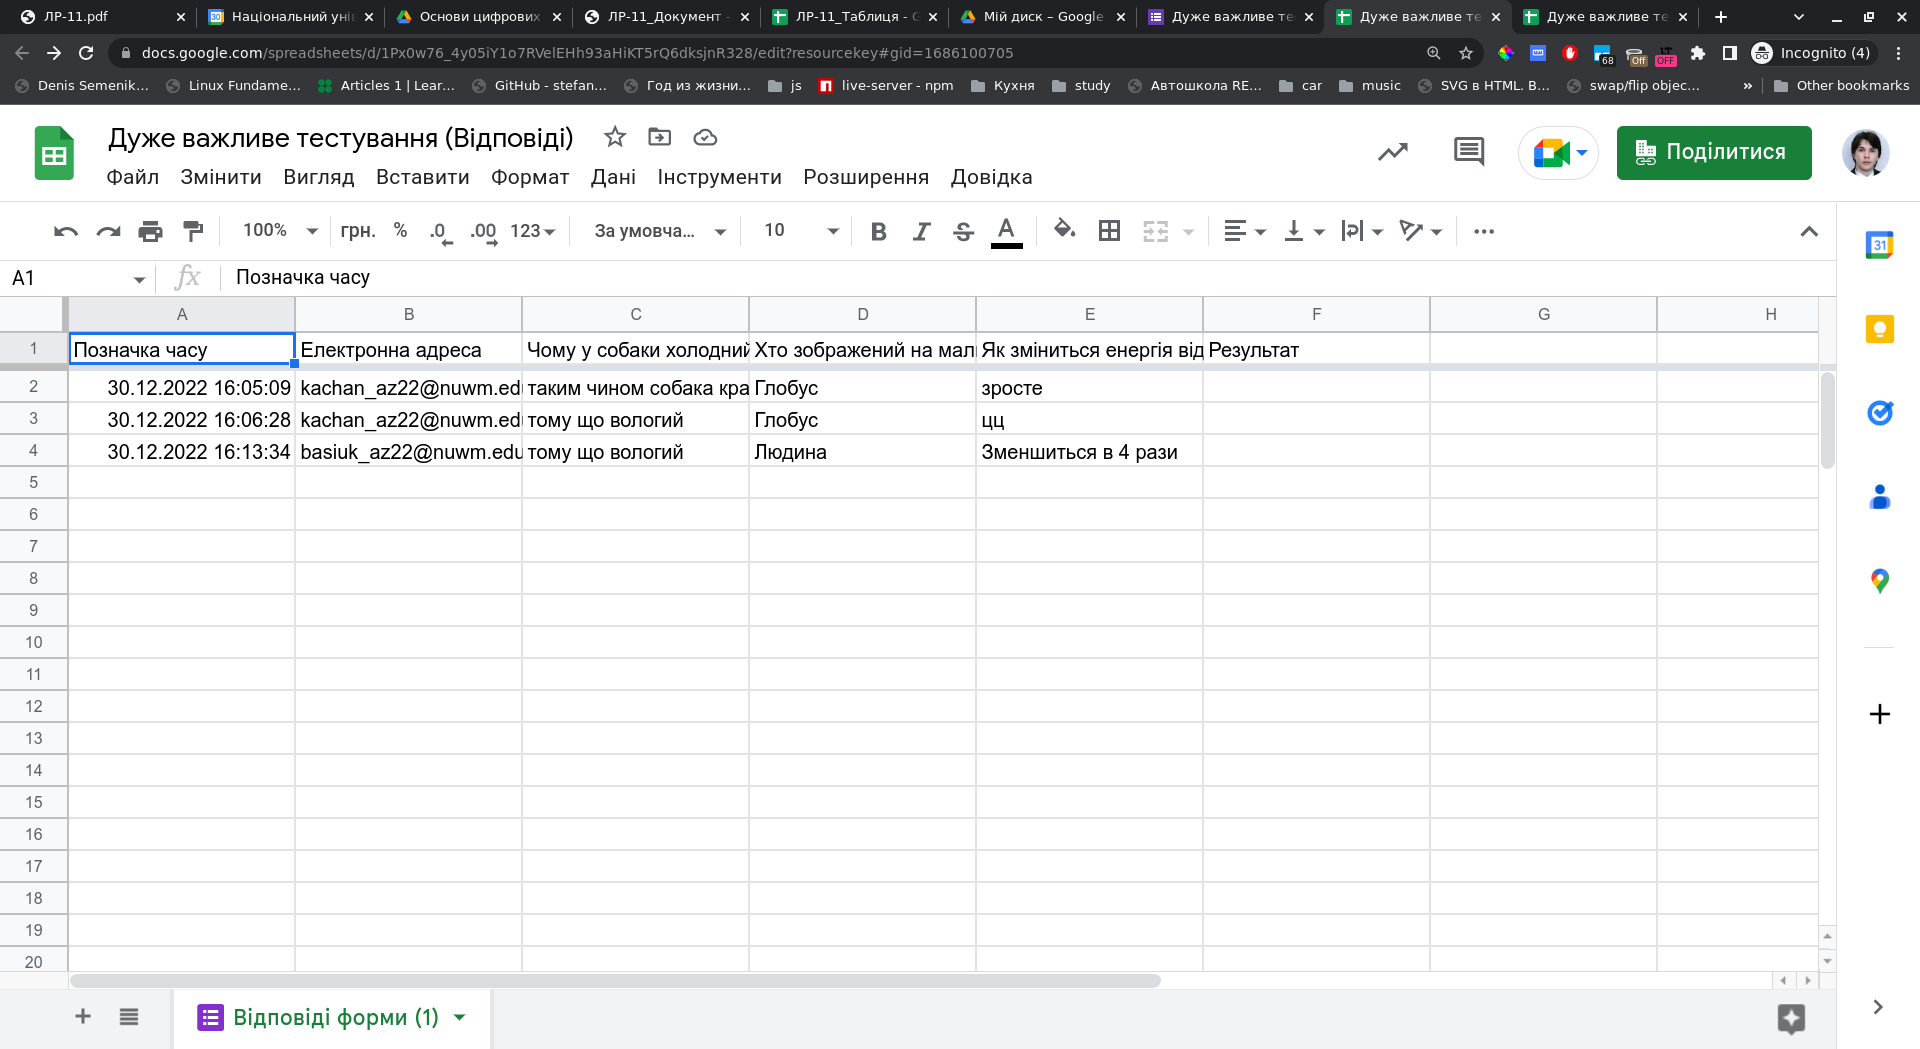
Task: Add a new sheet with plus button
Action: [x=83, y=1017]
